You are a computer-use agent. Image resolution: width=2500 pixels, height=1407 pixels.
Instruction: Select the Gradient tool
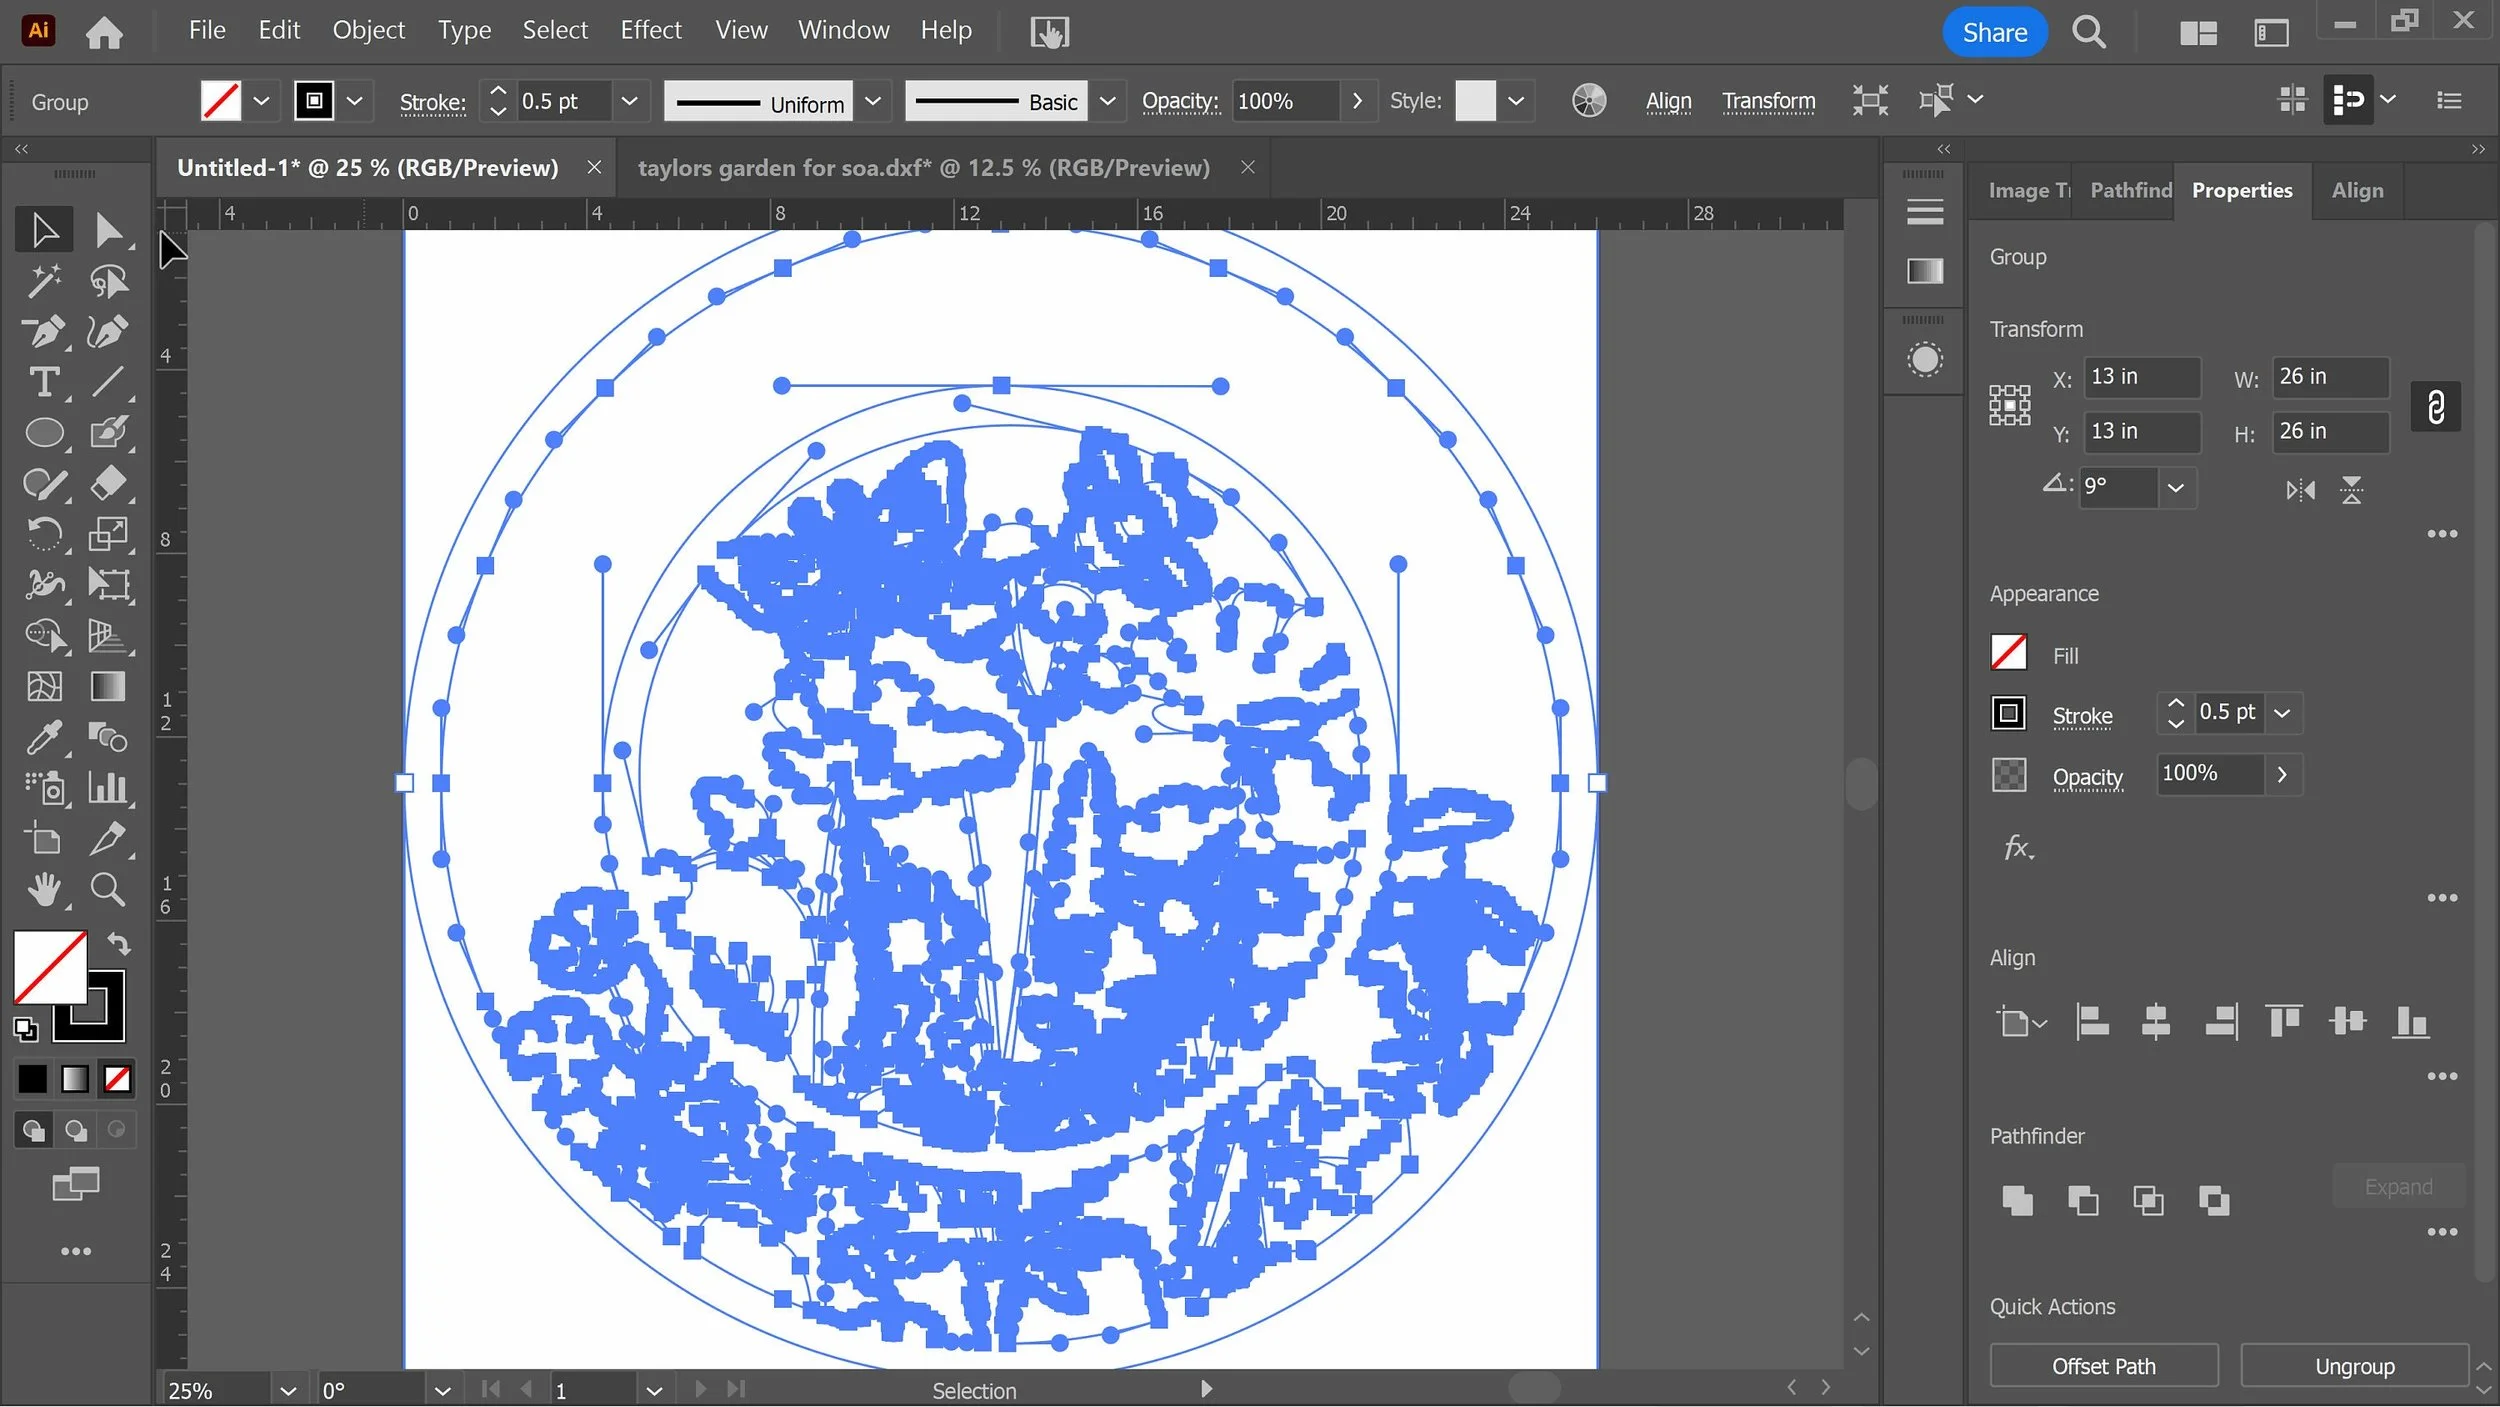coord(107,686)
